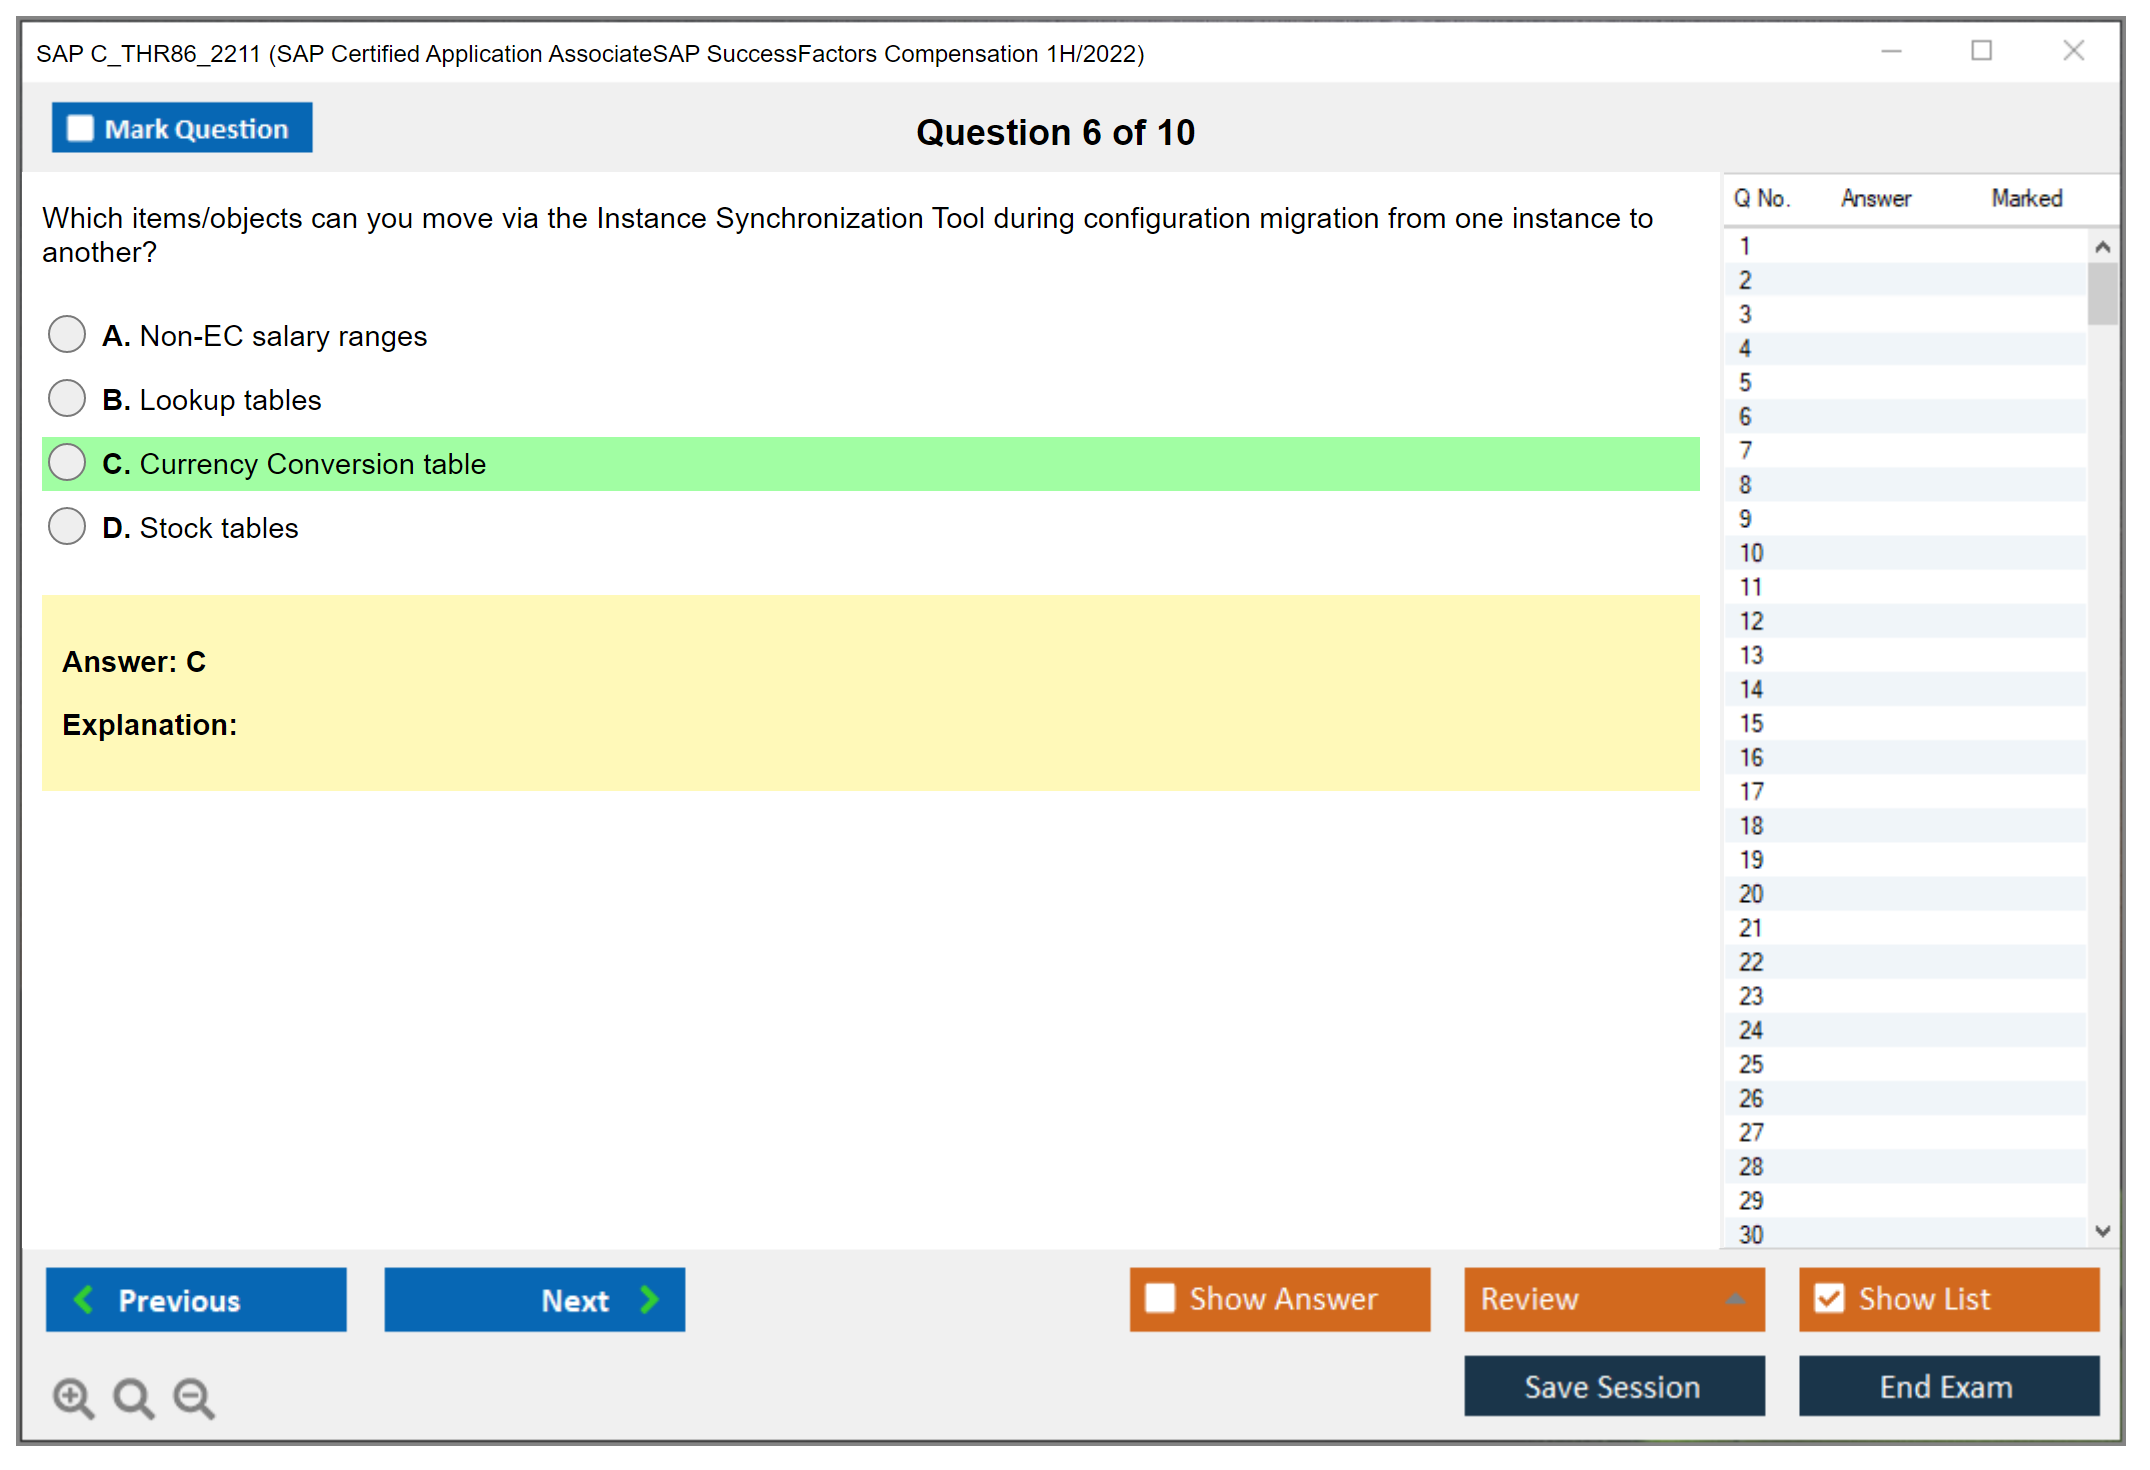Pick option D Stock tables
The image size is (2150, 1470).
pos(67,526)
